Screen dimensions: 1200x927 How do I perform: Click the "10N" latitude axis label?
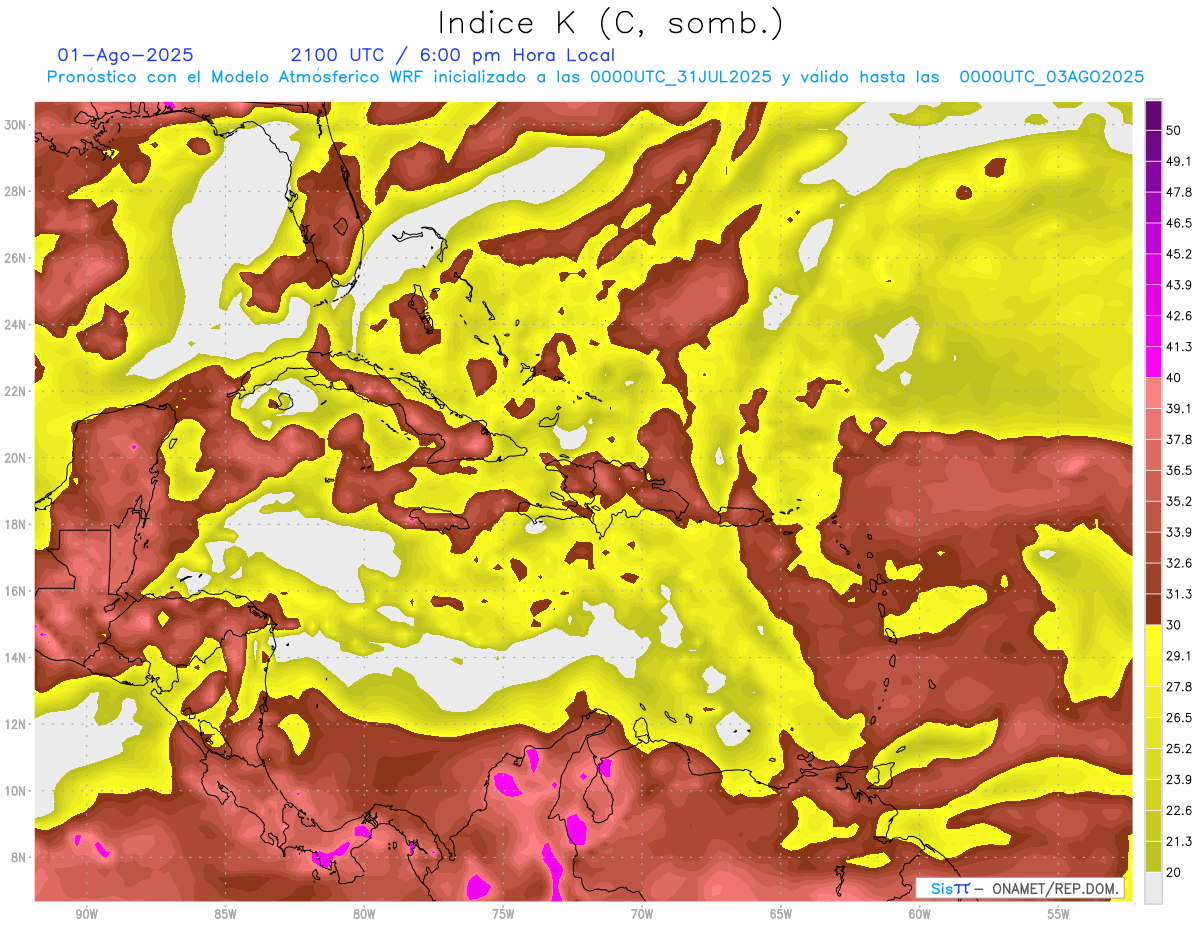click(x=17, y=791)
